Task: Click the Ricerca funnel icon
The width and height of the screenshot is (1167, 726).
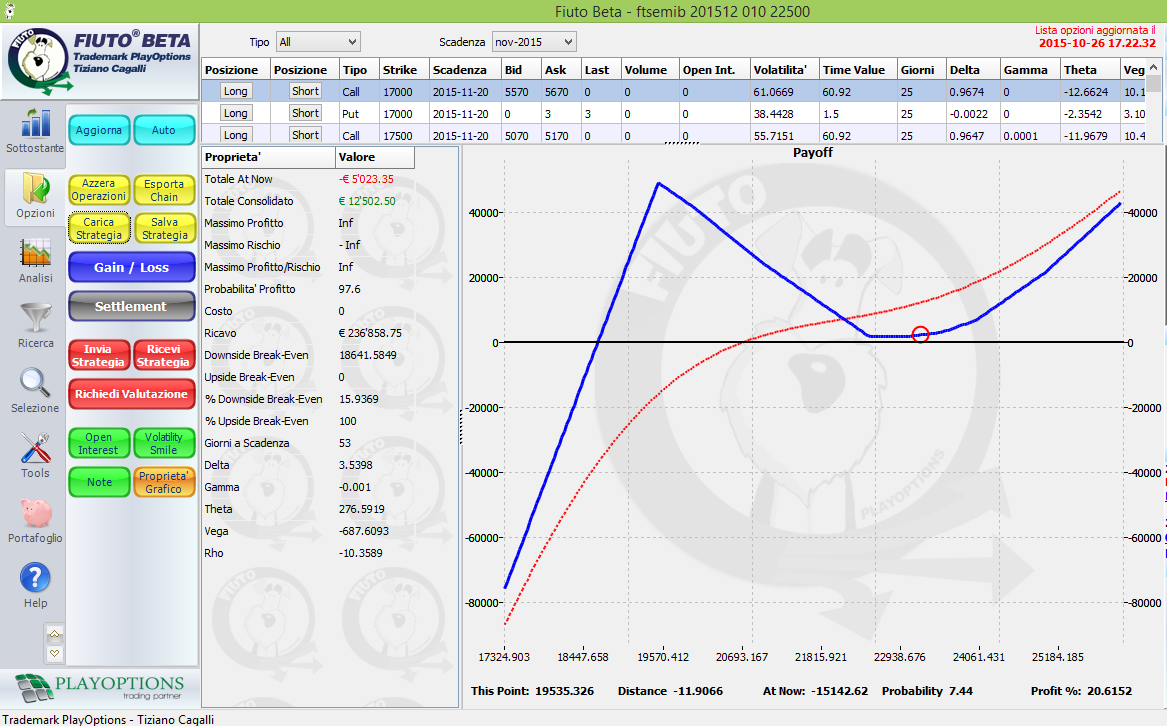Action: click(x=35, y=318)
